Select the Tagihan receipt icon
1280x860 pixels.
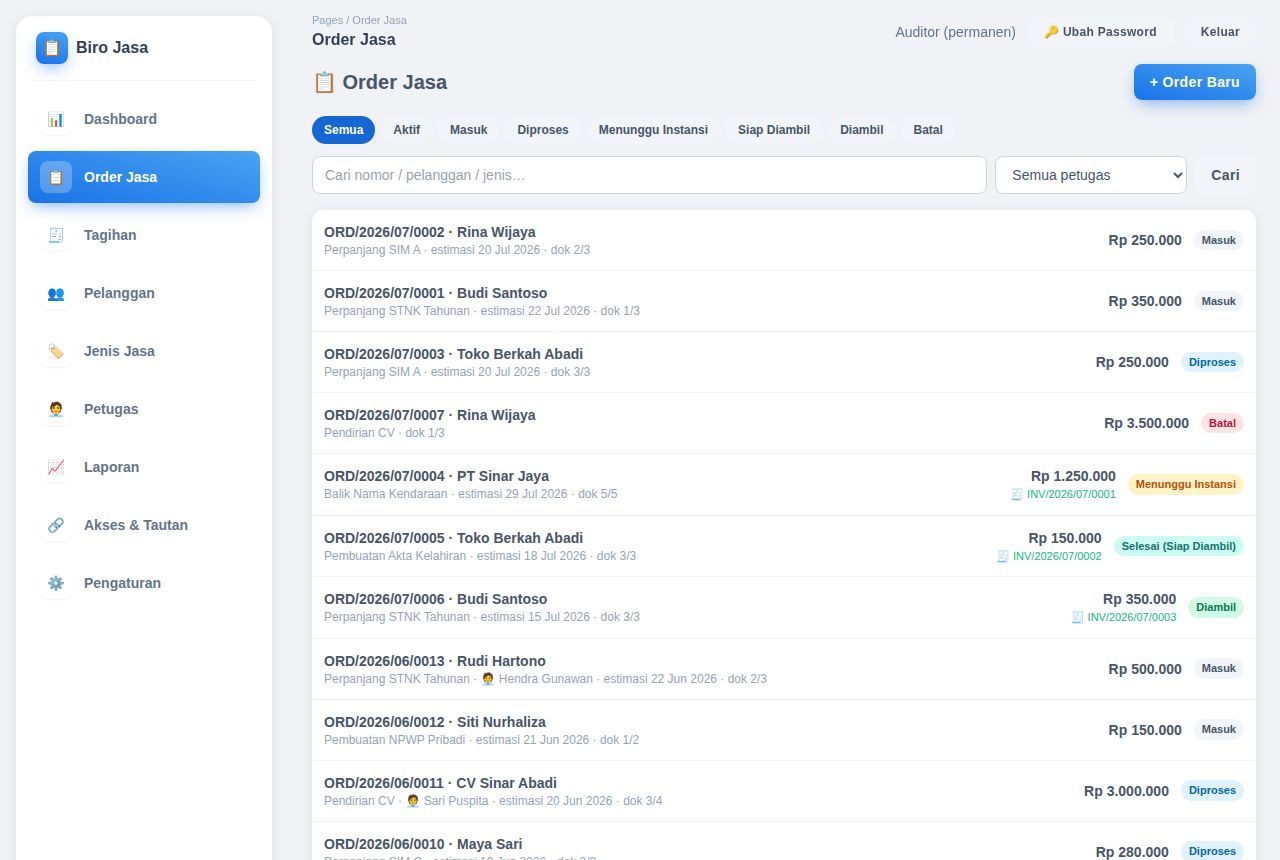[56, 235]
